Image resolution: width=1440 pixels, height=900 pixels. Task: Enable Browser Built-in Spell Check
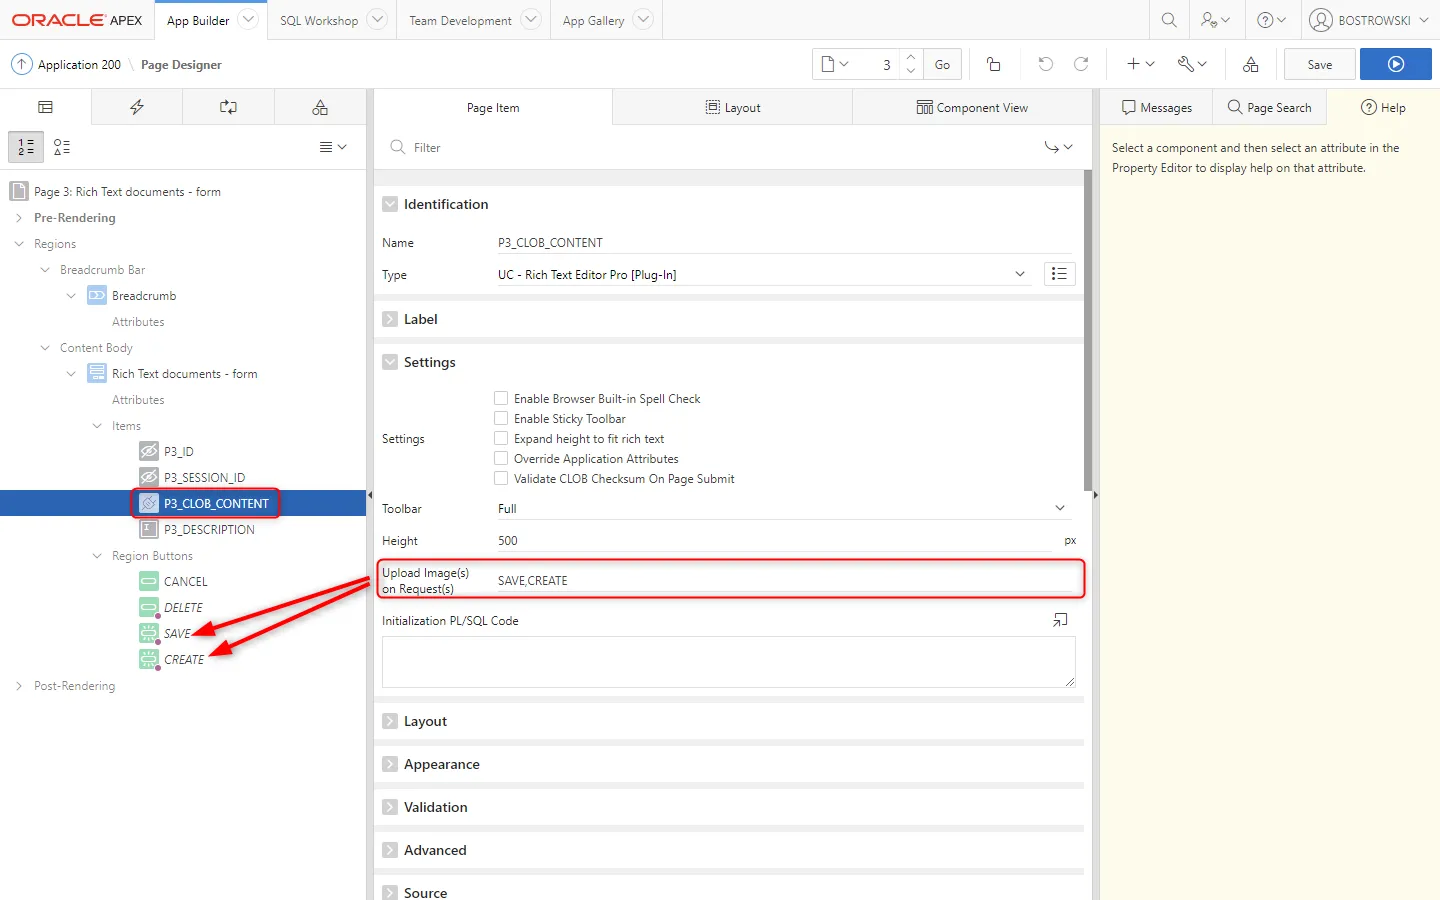pos(501,398)
